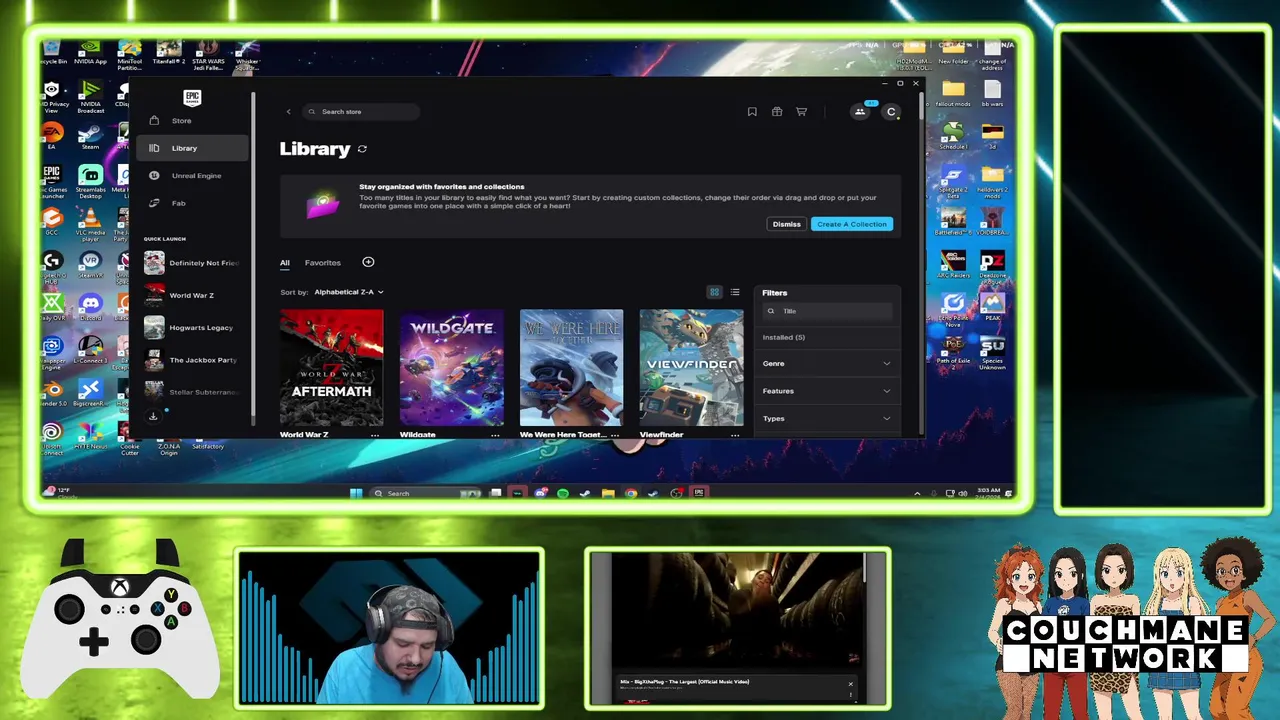Open the gift redeem icon
This screenshot has width=1280, height=720.
coord(777,112)
